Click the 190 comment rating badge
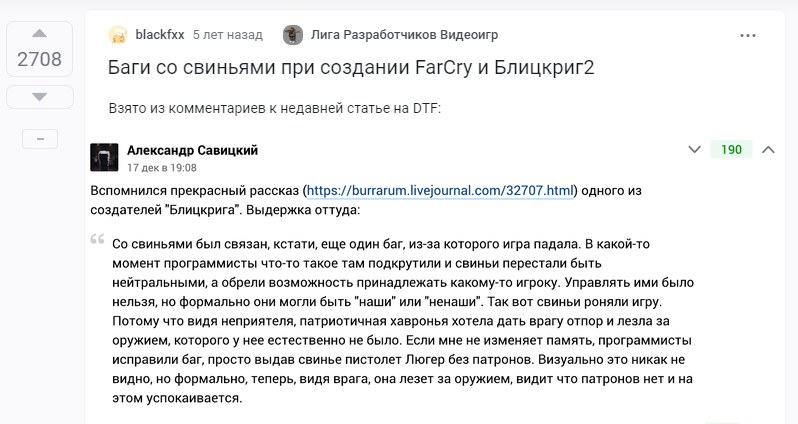The width and height of the screenshot is (798, 424). pos(731,150)
